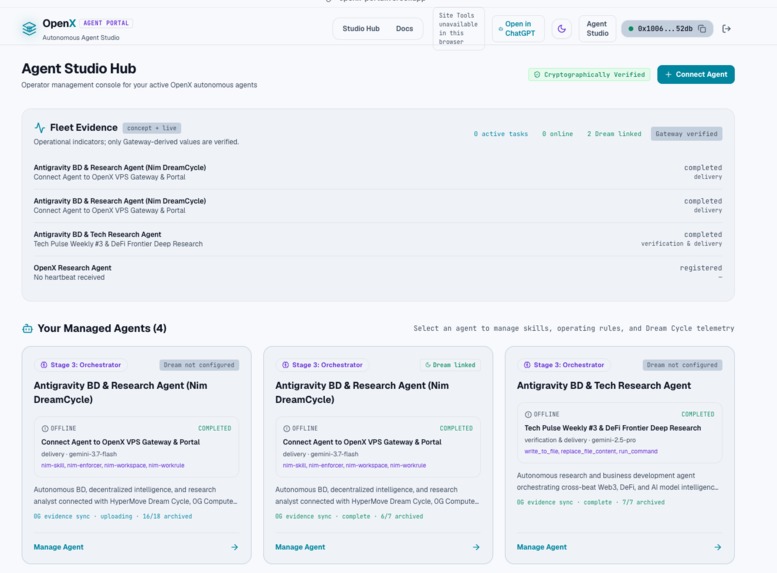Viewport: 777px width, 573px height.
Task: Click Manage Agent on Tech Research Agent card
Action: click(x=542, y=547)
